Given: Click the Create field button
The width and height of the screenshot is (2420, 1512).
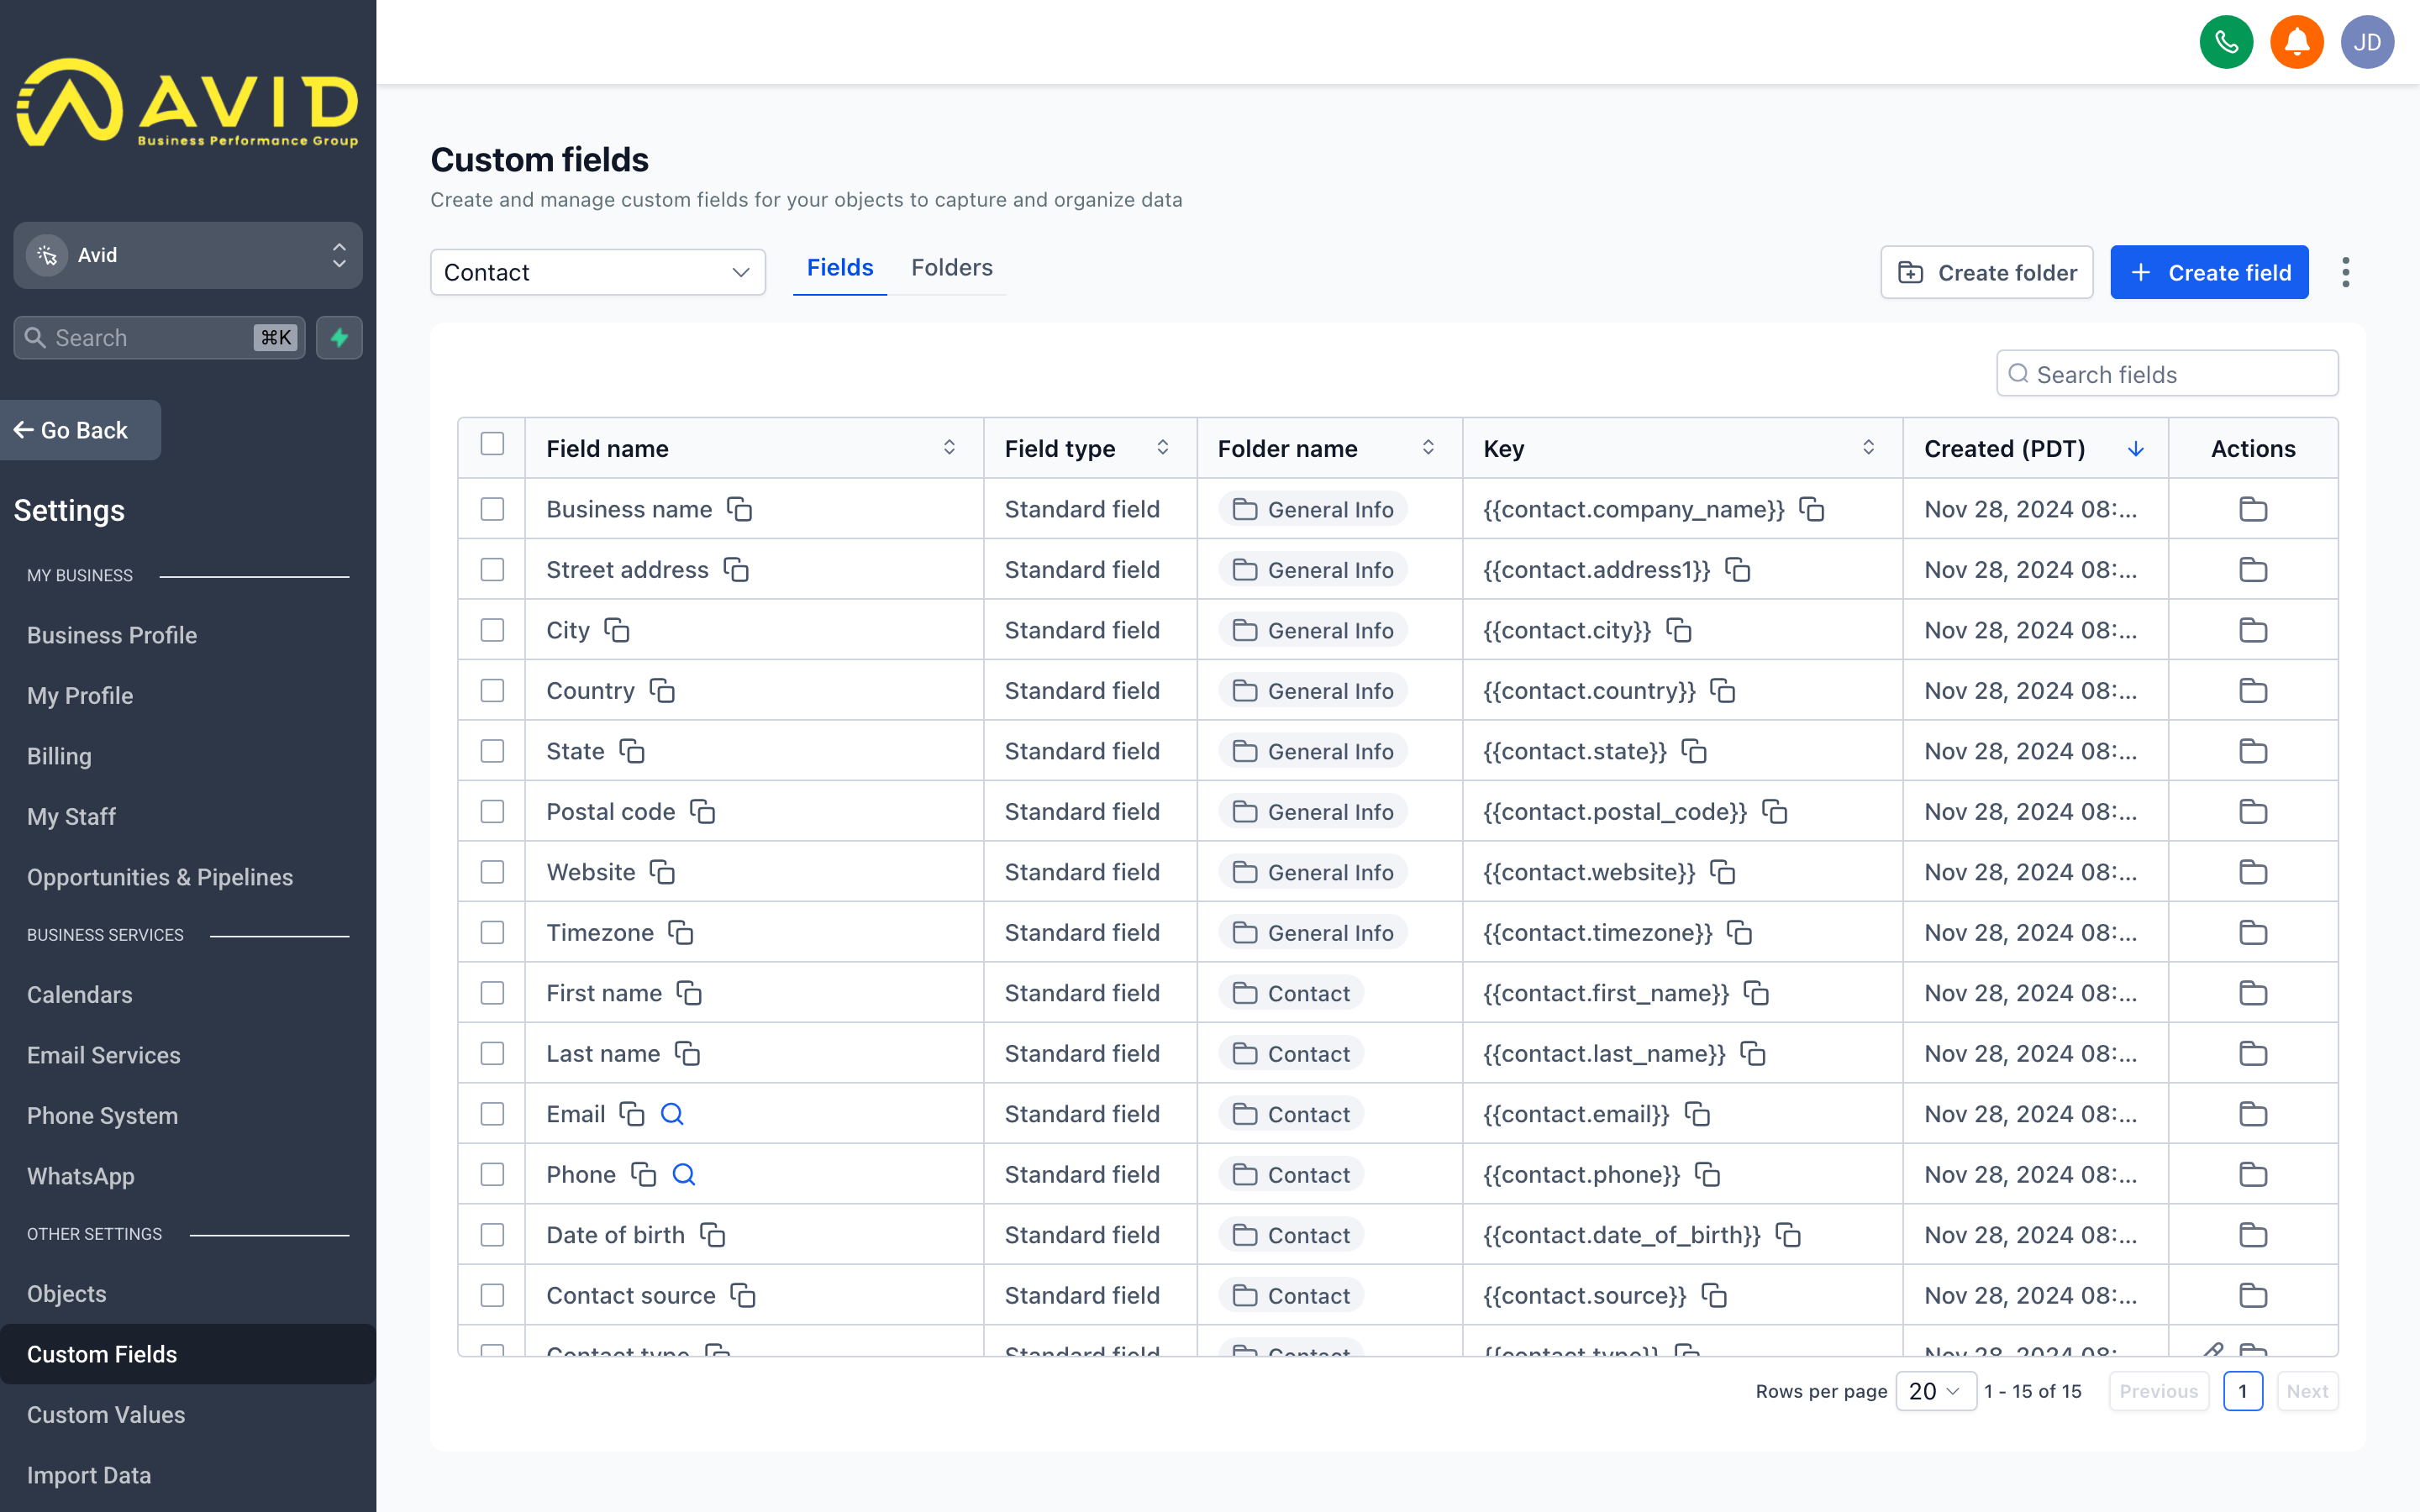Looking at the screenshot, I should pyautogui.click(x=2209, y=272).
